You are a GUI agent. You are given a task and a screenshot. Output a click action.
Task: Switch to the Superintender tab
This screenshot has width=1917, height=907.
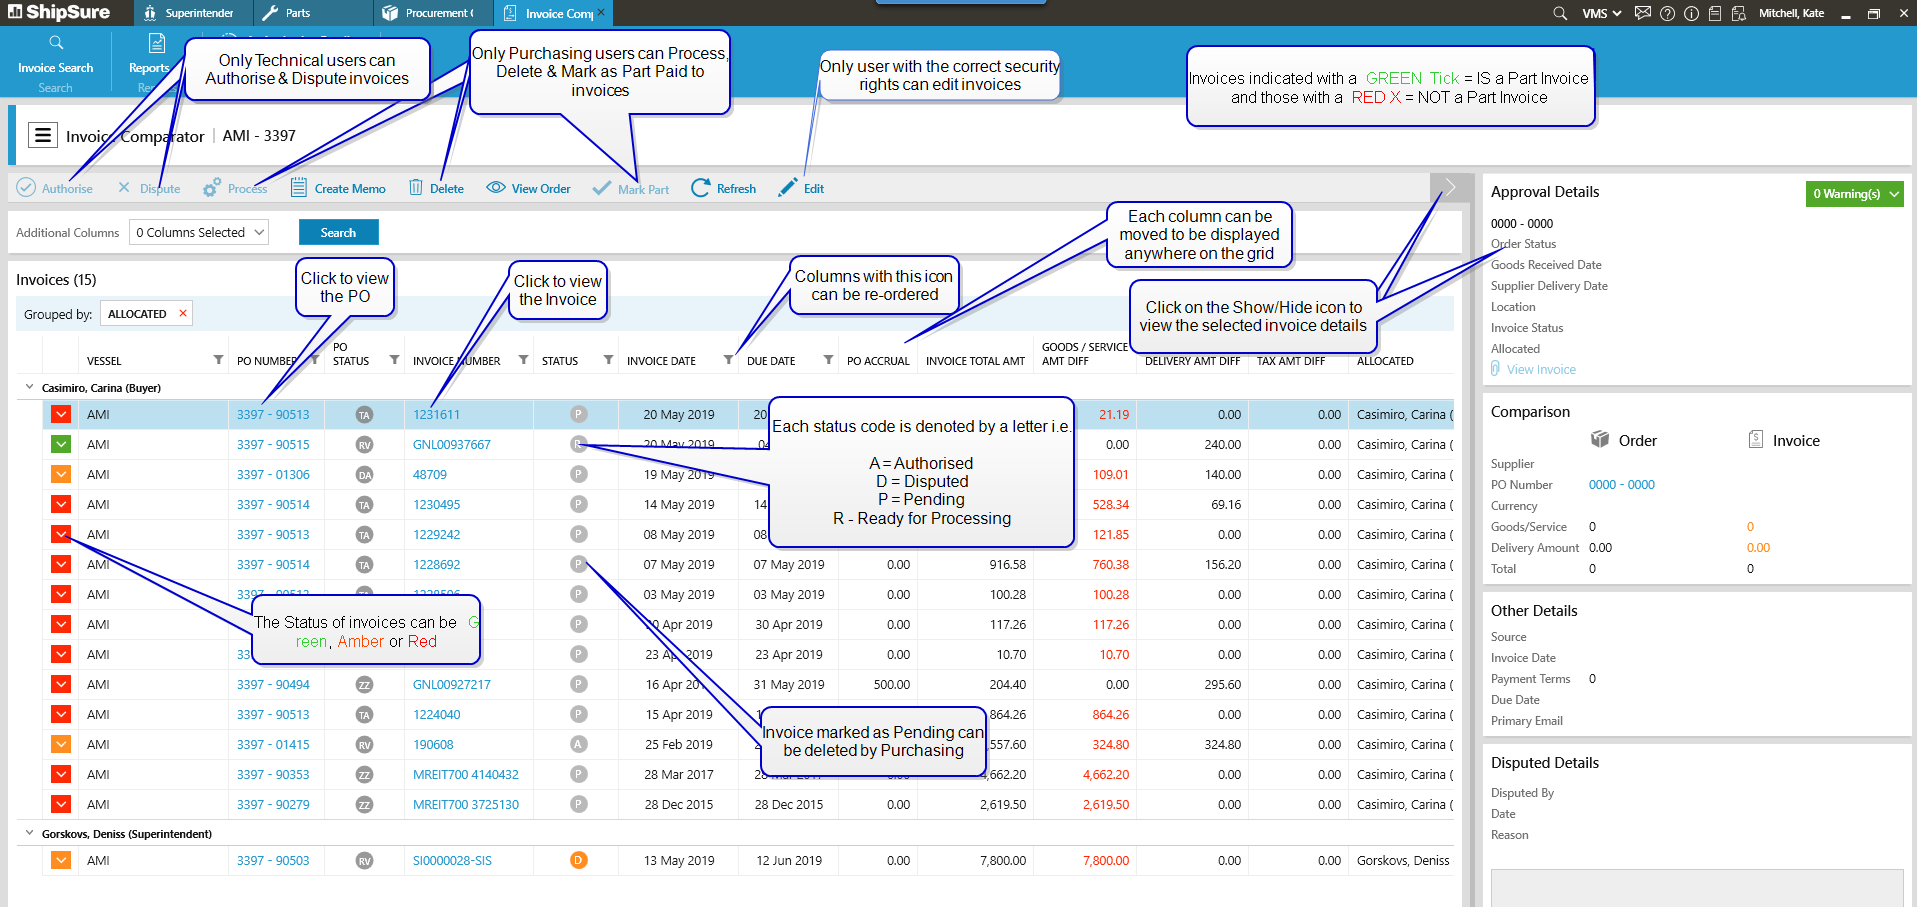(189, 13)
